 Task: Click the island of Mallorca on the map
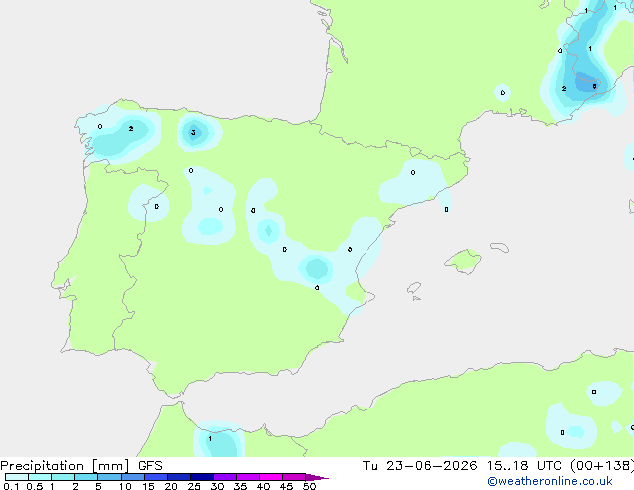pyautogui.click(x=464, y=261)
